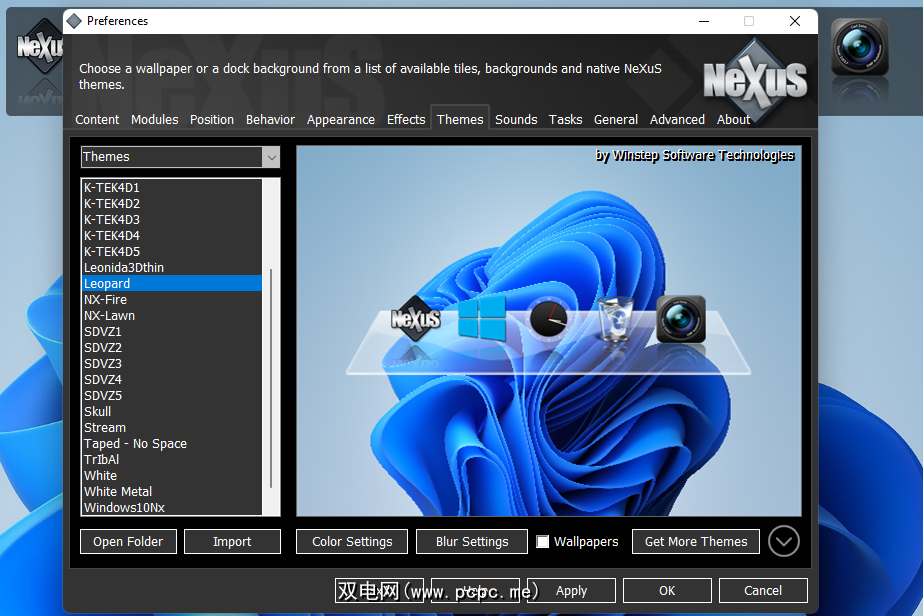Switch to the Appearance tab
Viewport: 923px width, 616px height.
click(x=341, y=120)
